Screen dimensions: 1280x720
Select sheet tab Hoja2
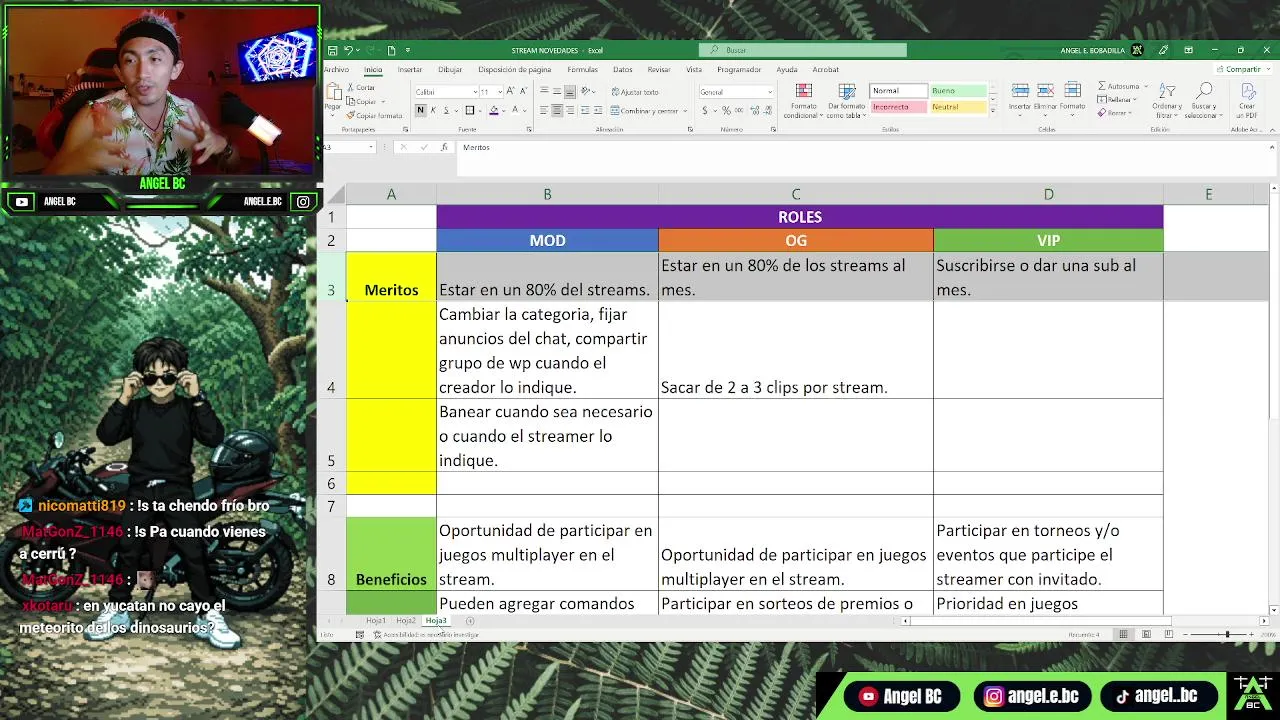click(405, 621)
